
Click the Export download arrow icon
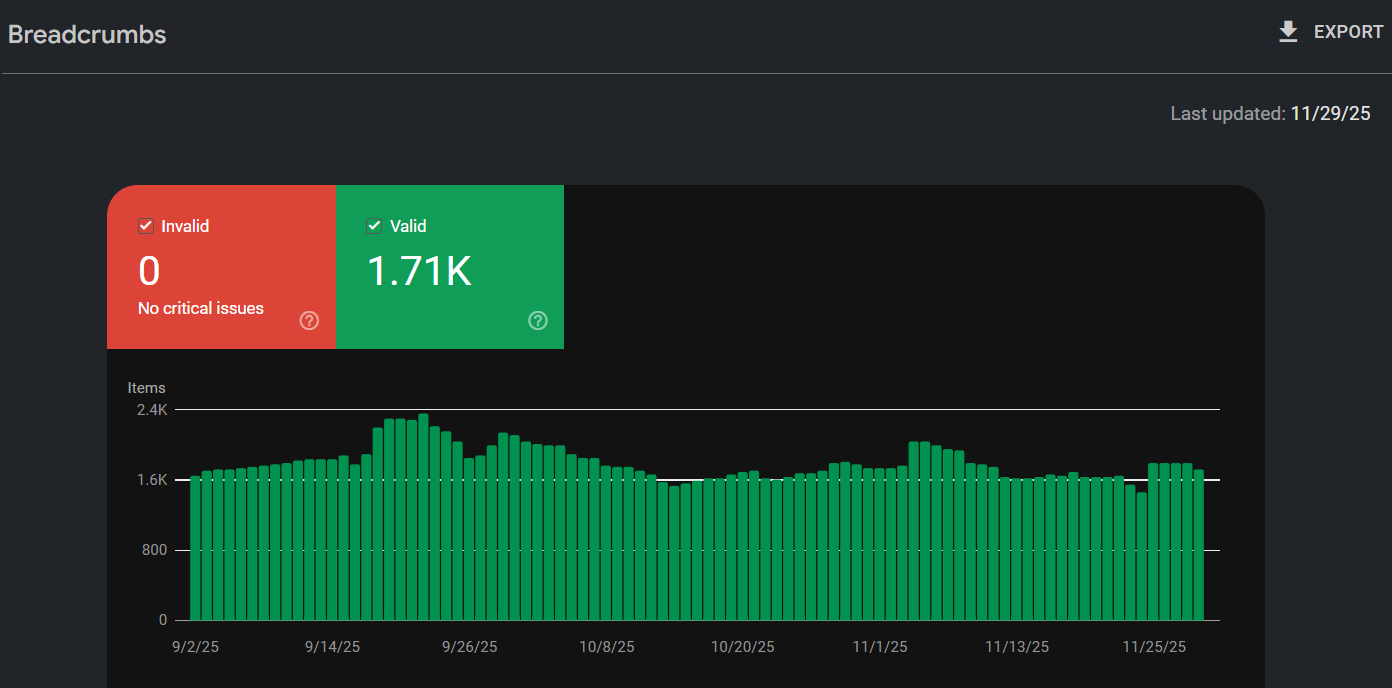(1288, 32)
